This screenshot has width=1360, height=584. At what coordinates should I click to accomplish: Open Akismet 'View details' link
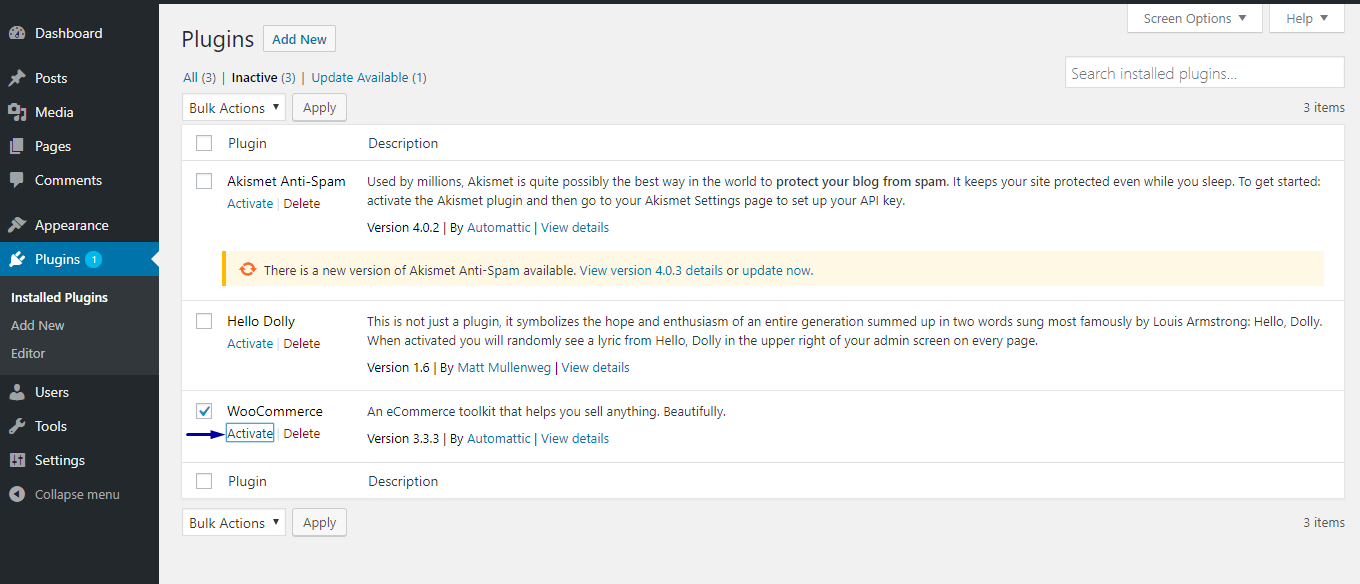[x=575, y=227]
